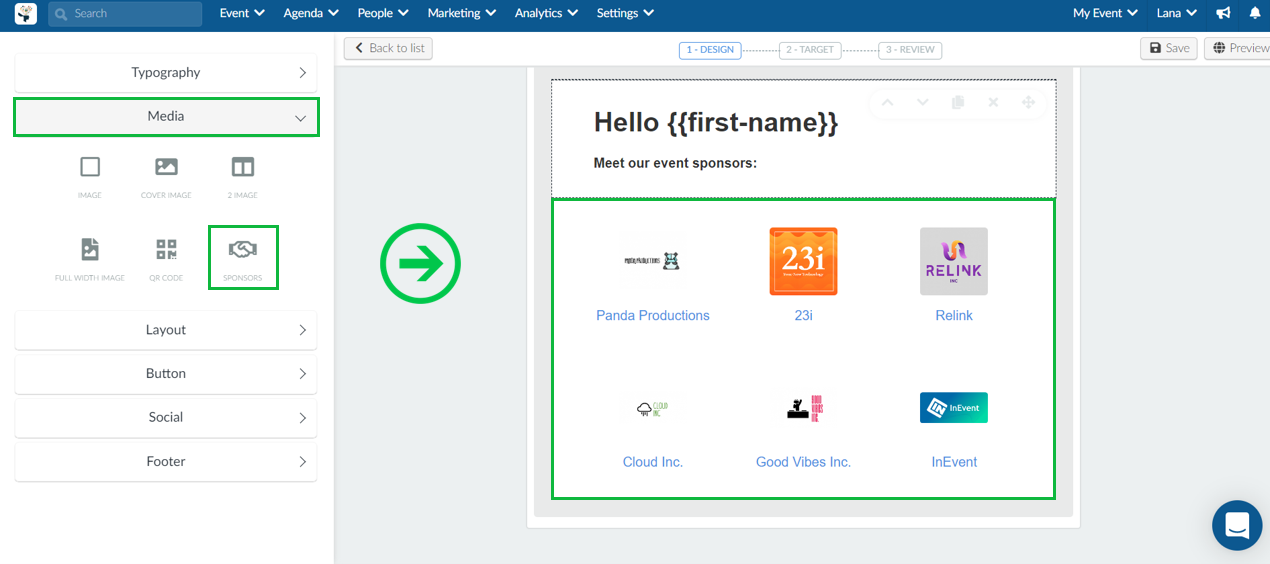Expand the Social section
The height and width of the screenshot is (564, 1270).
click(x=166, y=418)
